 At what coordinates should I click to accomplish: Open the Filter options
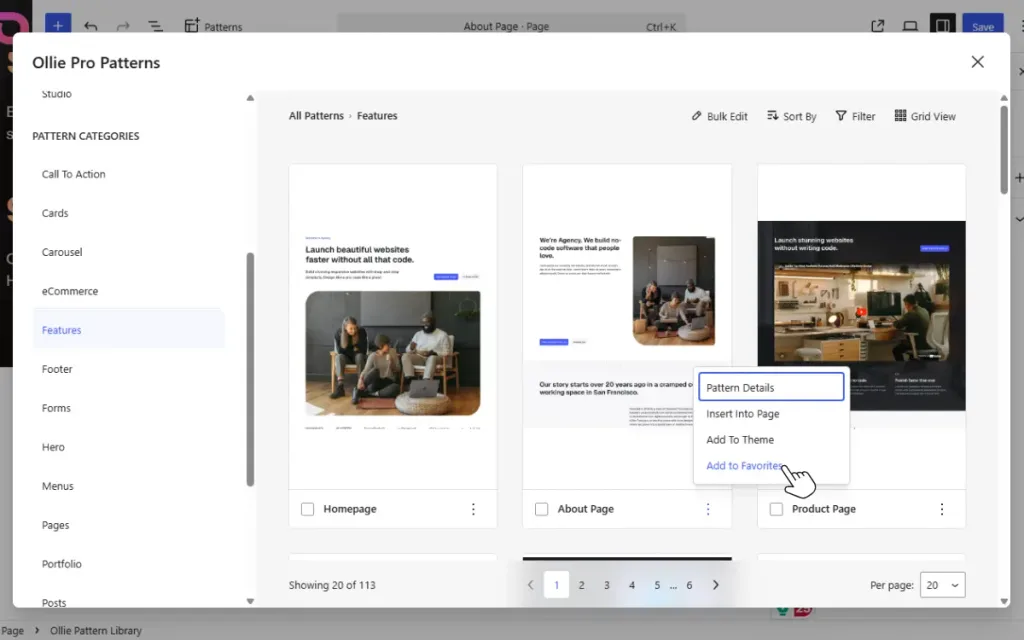click(856, 116)
